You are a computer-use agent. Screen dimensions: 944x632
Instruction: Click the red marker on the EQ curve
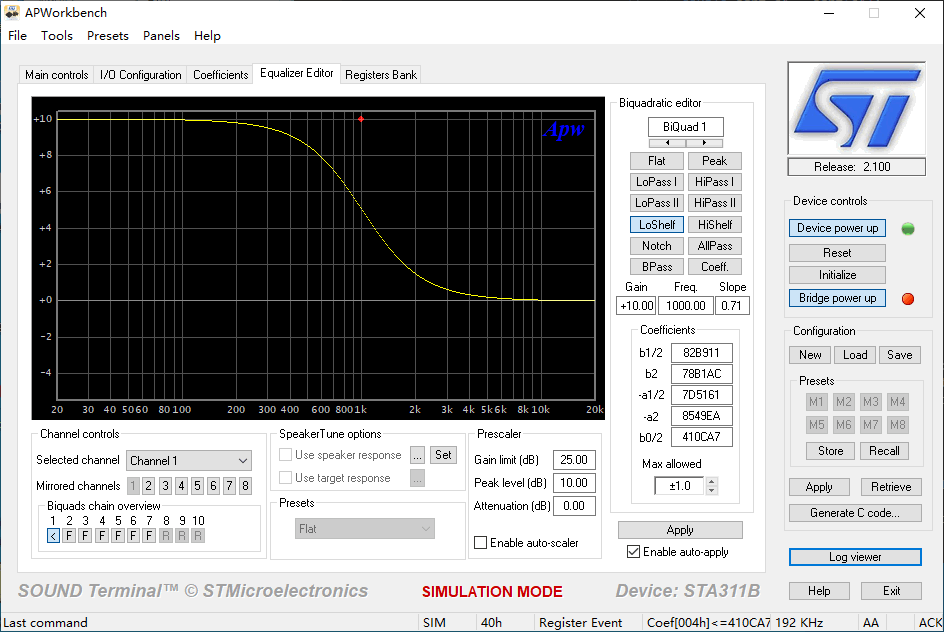tap(361, 119)
